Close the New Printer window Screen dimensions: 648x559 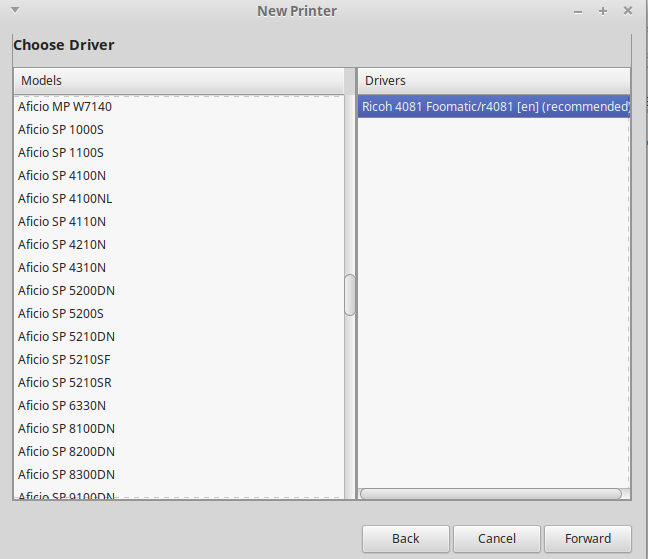coord(628,11)
